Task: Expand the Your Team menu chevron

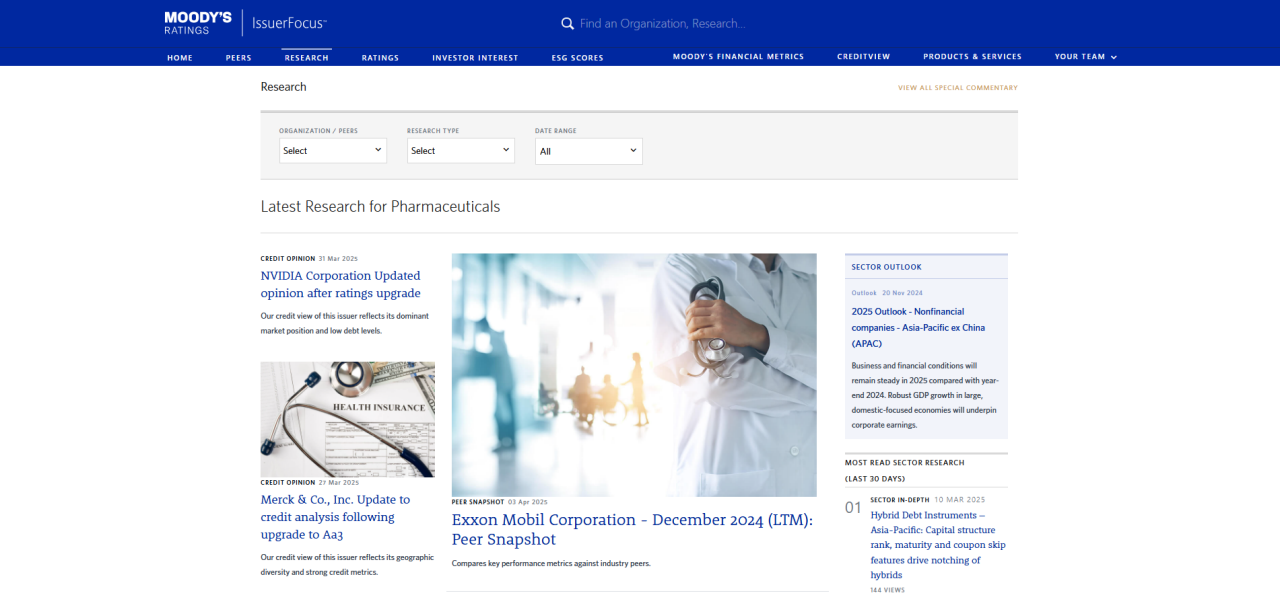Action: (x=1114, y=58)
